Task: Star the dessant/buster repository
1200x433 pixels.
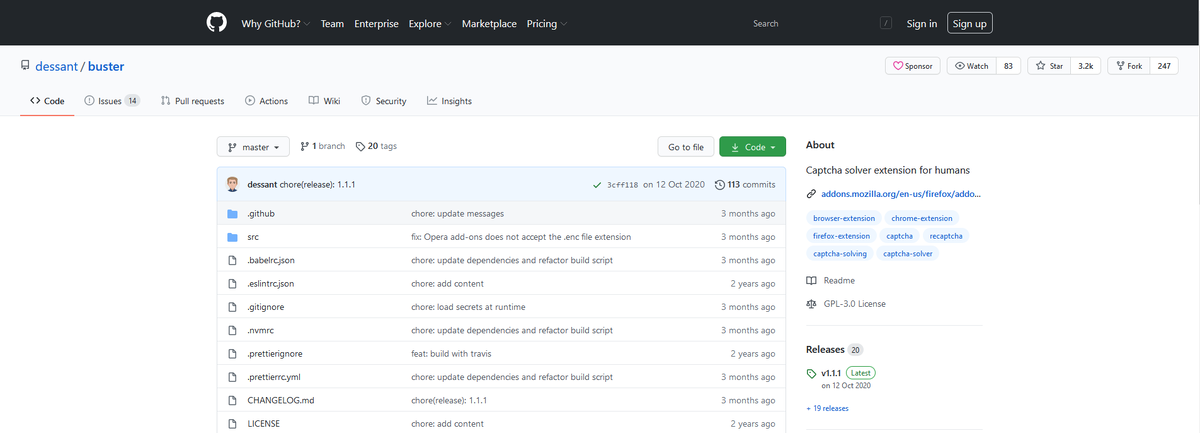Action: click(x=1049, y=66)
